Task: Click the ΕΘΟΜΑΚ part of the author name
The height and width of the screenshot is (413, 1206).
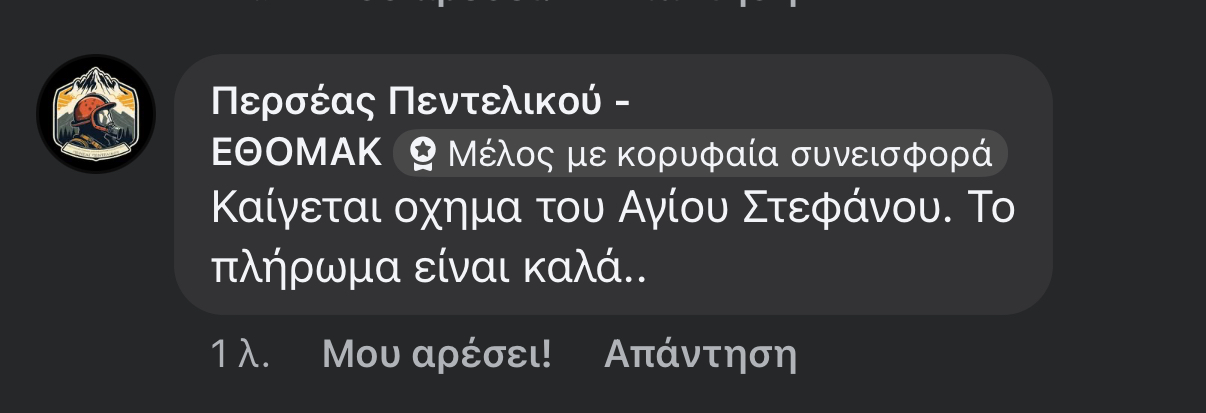Action: [297, 153]
